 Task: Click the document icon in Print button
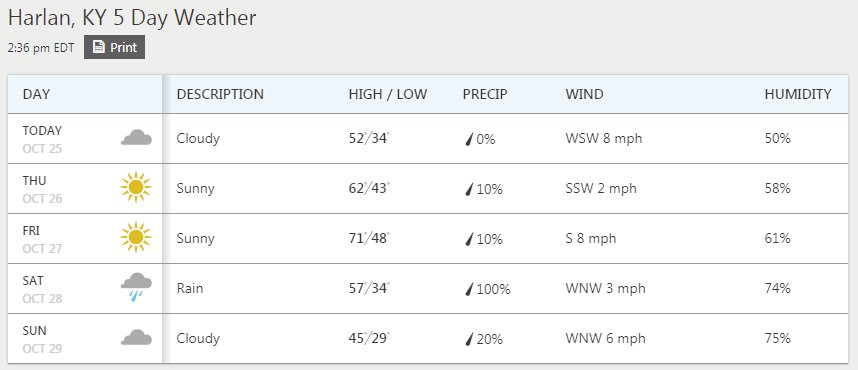98,47
